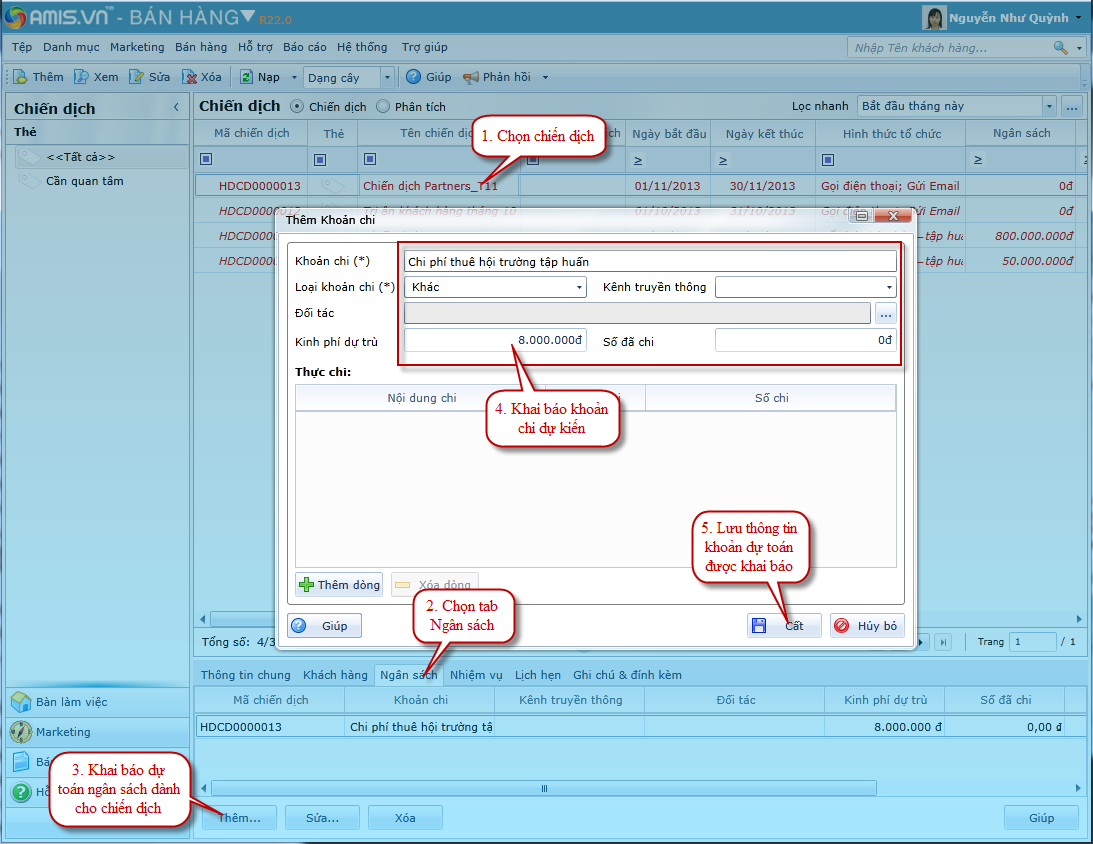Click Cất to save the expense
The width and height of the screenshot is (1093, 844).
coord(783,626)
